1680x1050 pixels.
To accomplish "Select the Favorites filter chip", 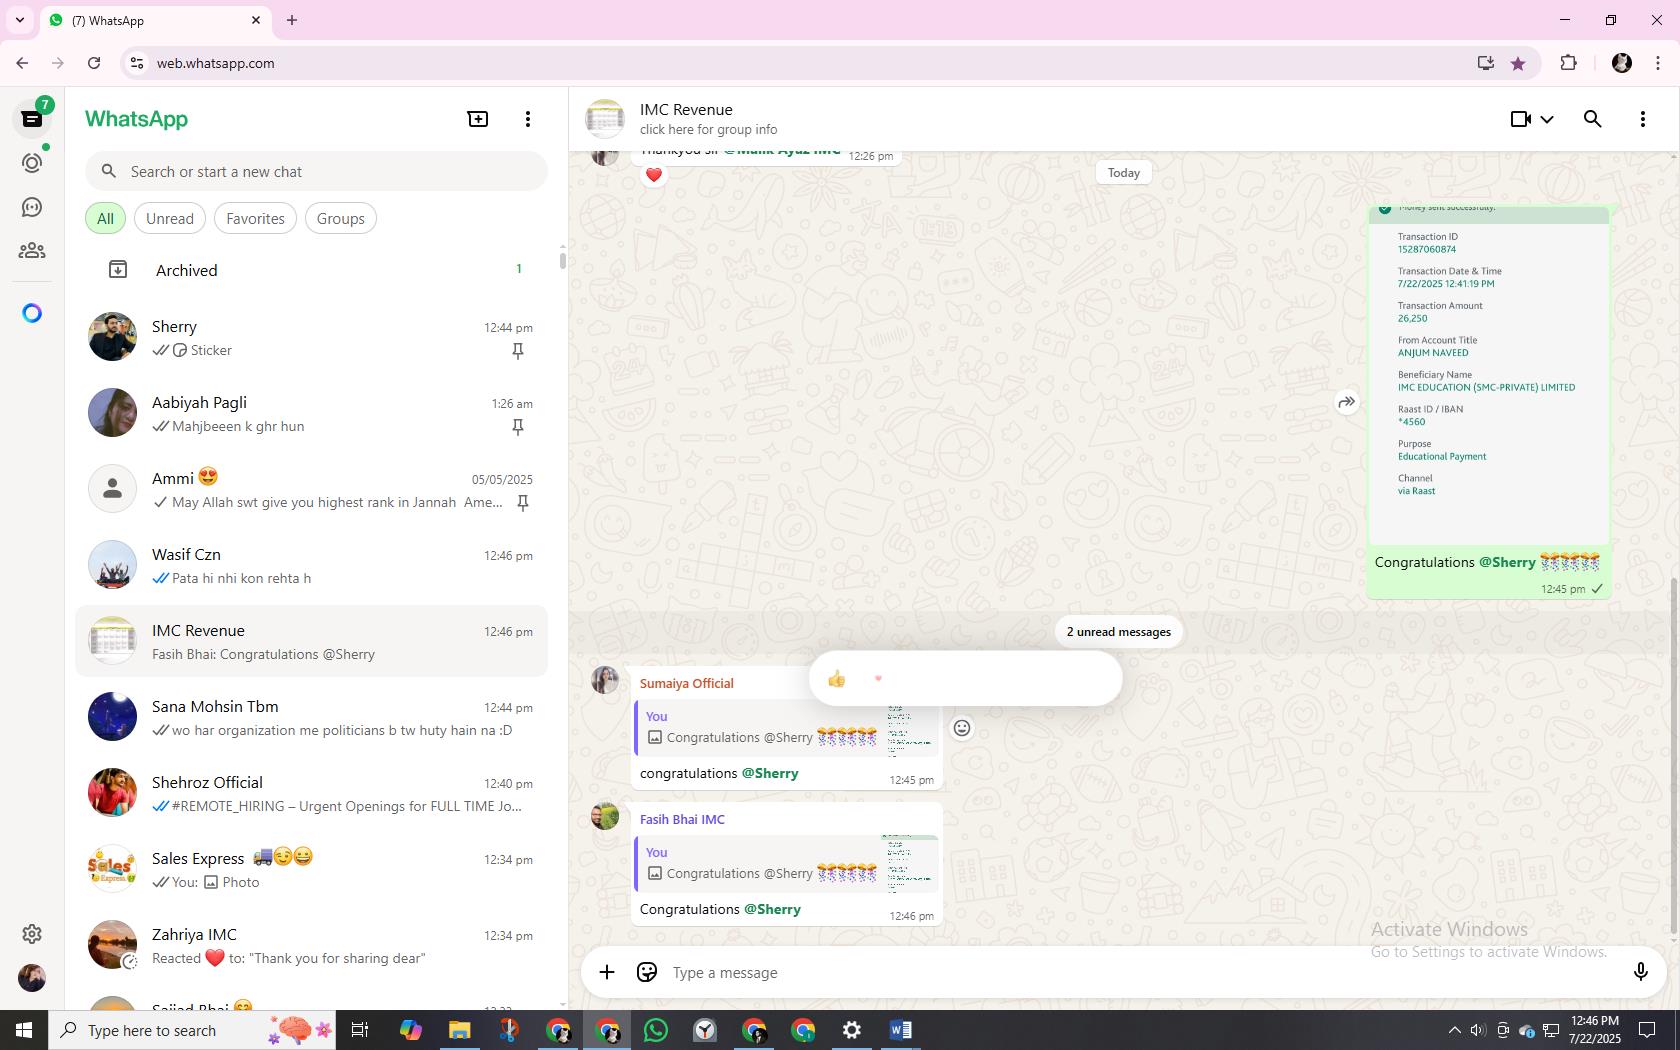I will pos(255,219).
